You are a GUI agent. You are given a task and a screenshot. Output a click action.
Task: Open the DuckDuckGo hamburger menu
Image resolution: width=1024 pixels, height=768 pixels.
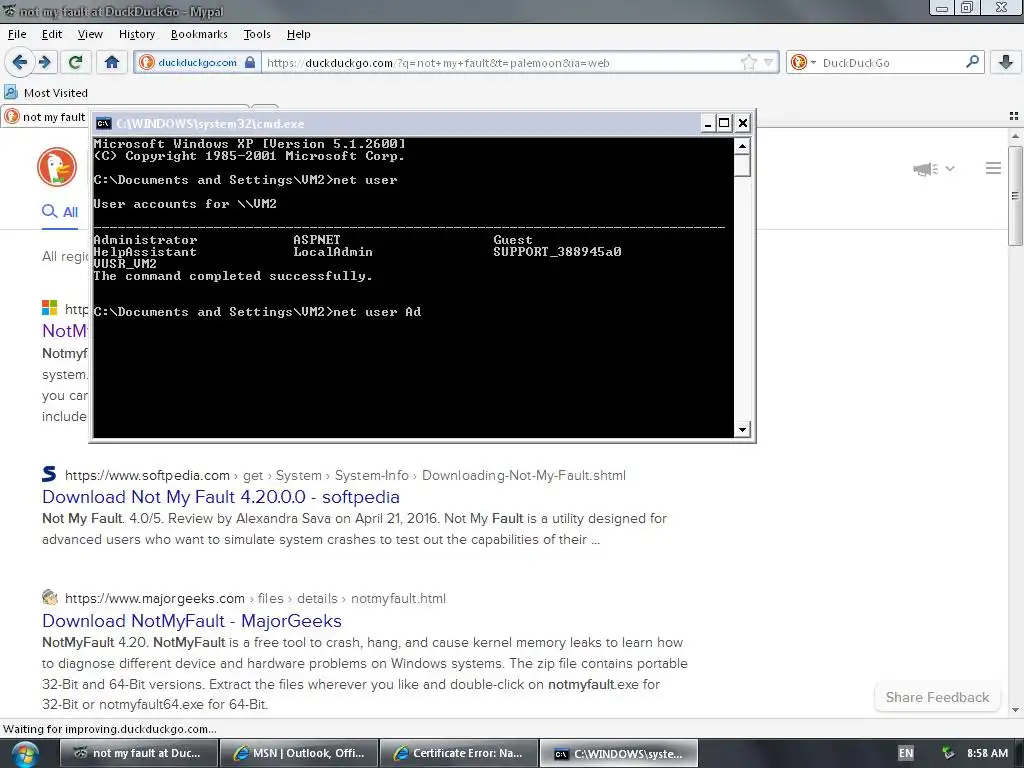pyautogui.click(x=993, y=168)
